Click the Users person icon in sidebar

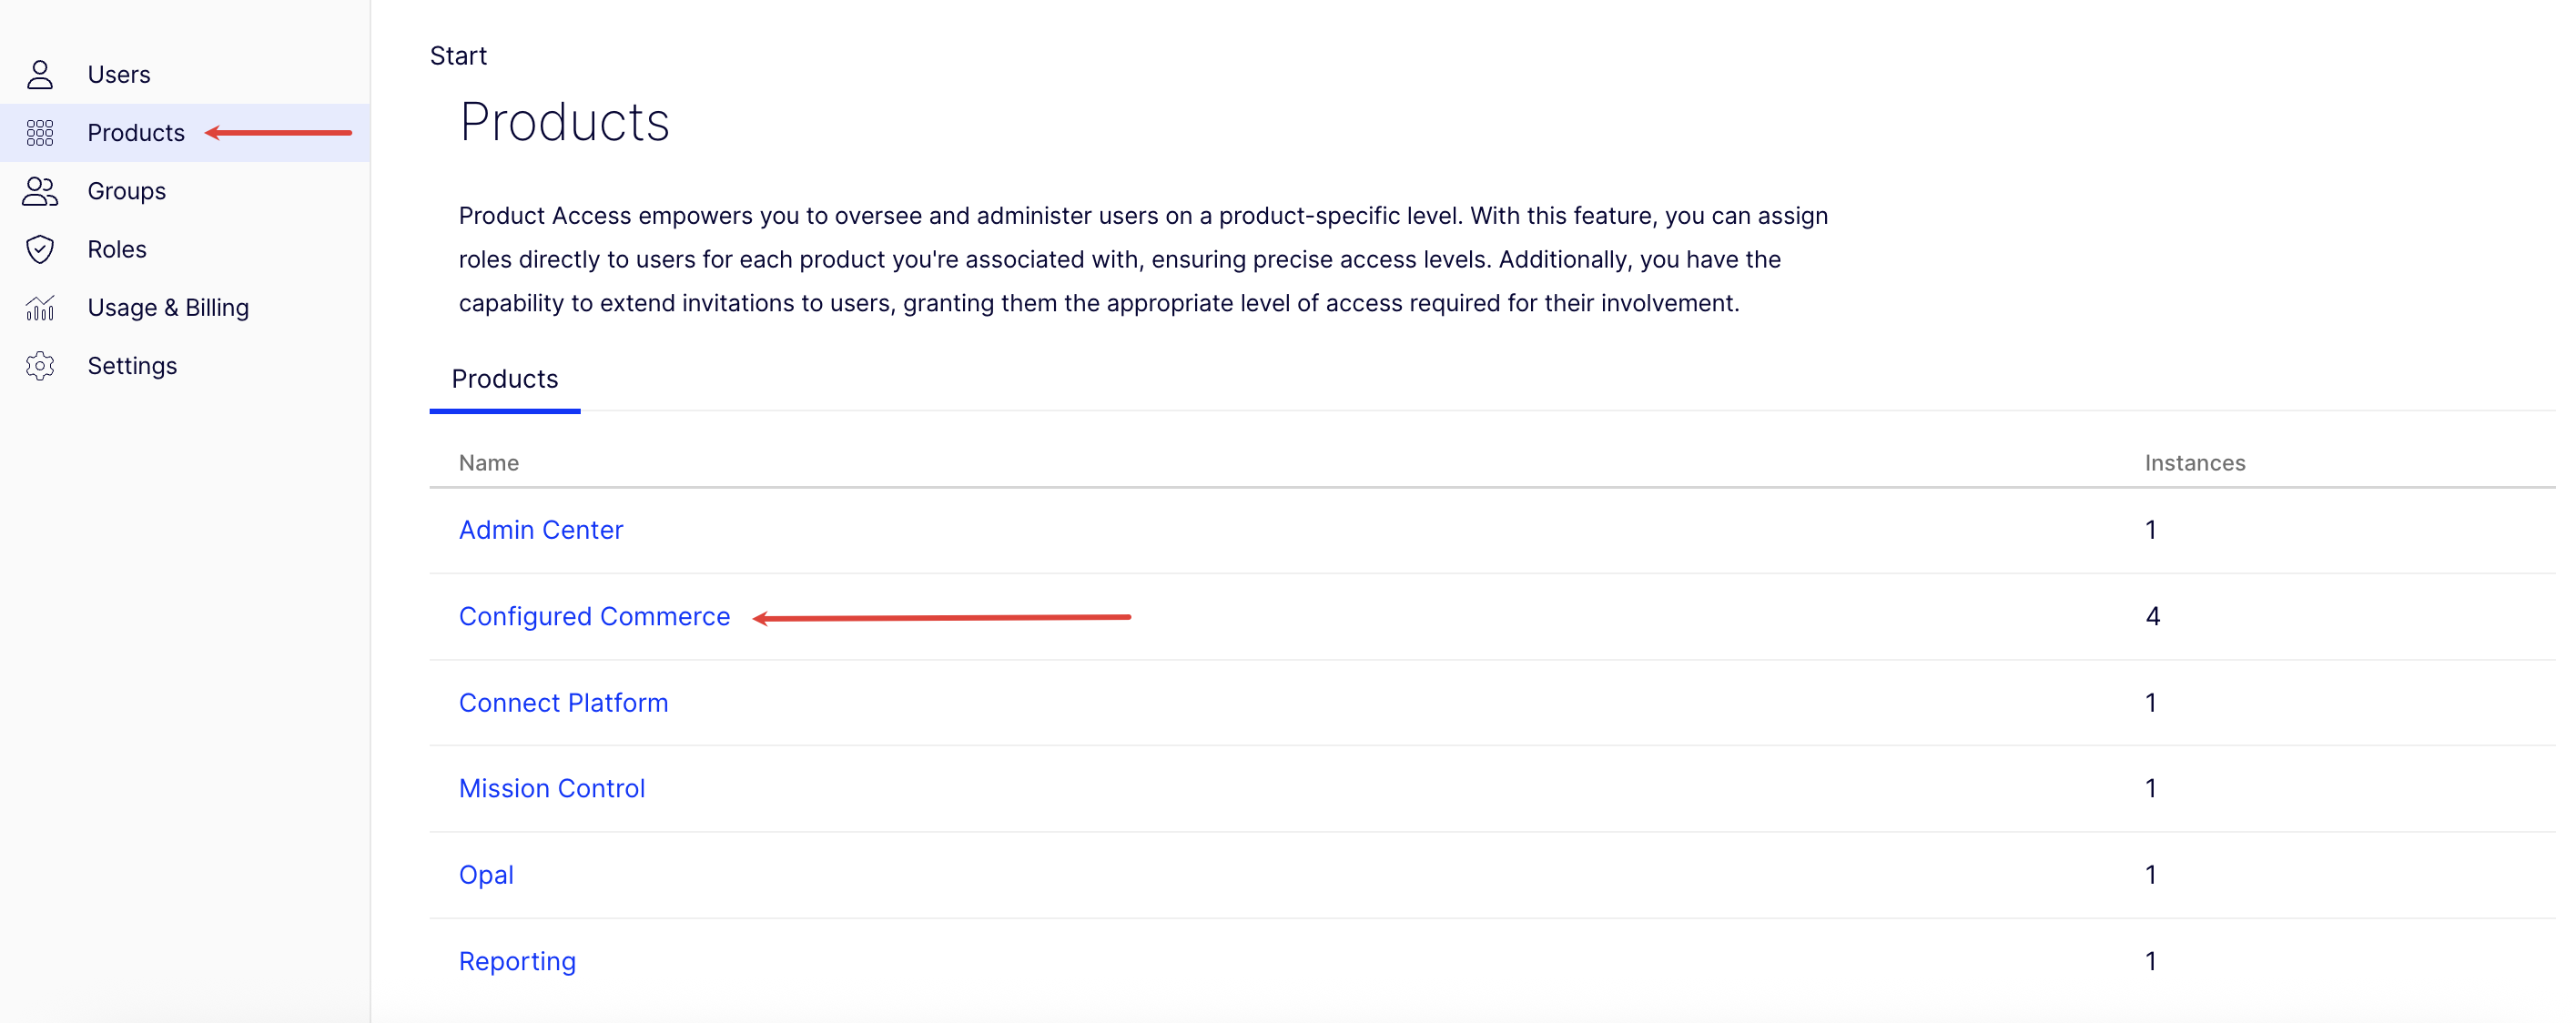click(x=40, y=73)
